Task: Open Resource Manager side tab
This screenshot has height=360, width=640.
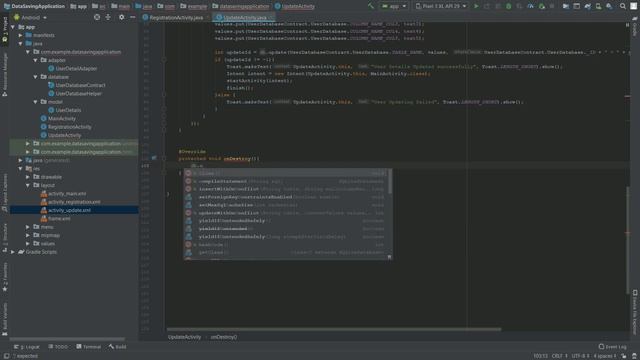Action: point(5,74)
